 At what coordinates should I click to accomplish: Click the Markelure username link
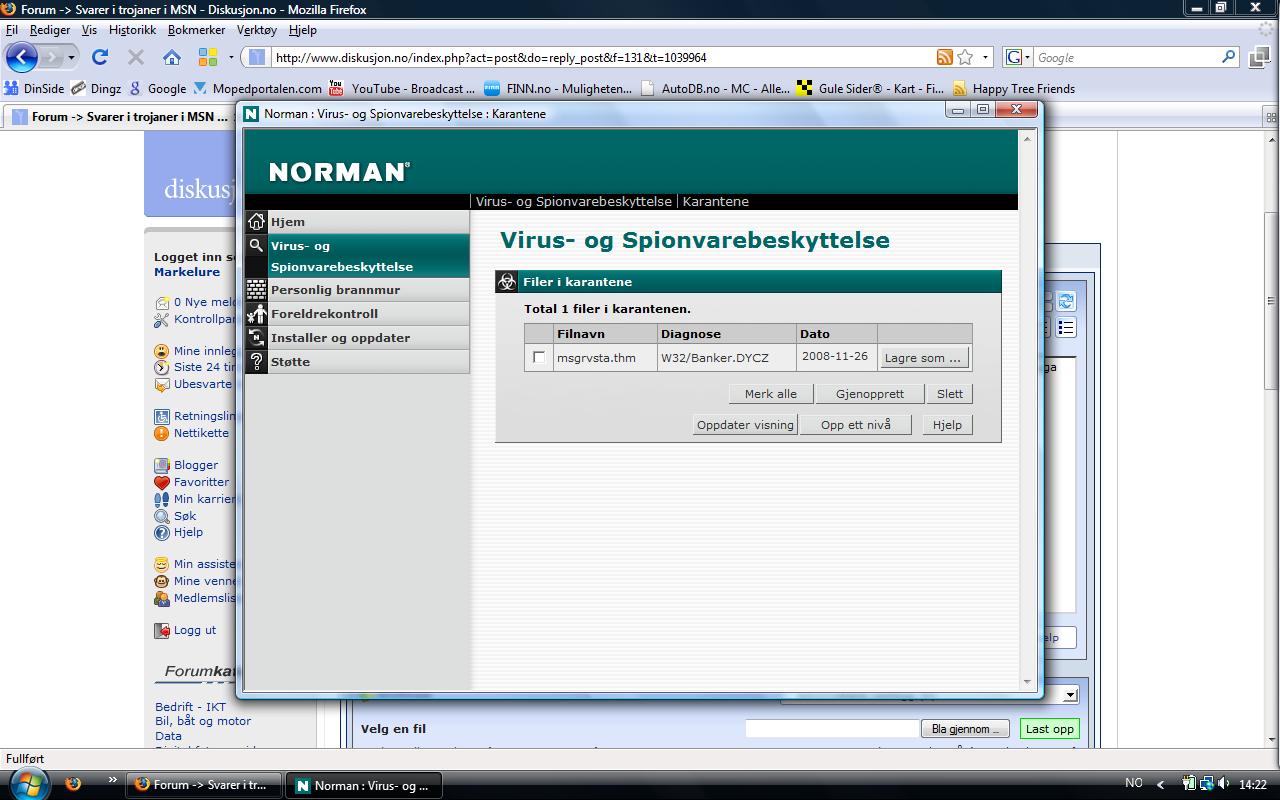pyautogui.click(x=187, y=272)
